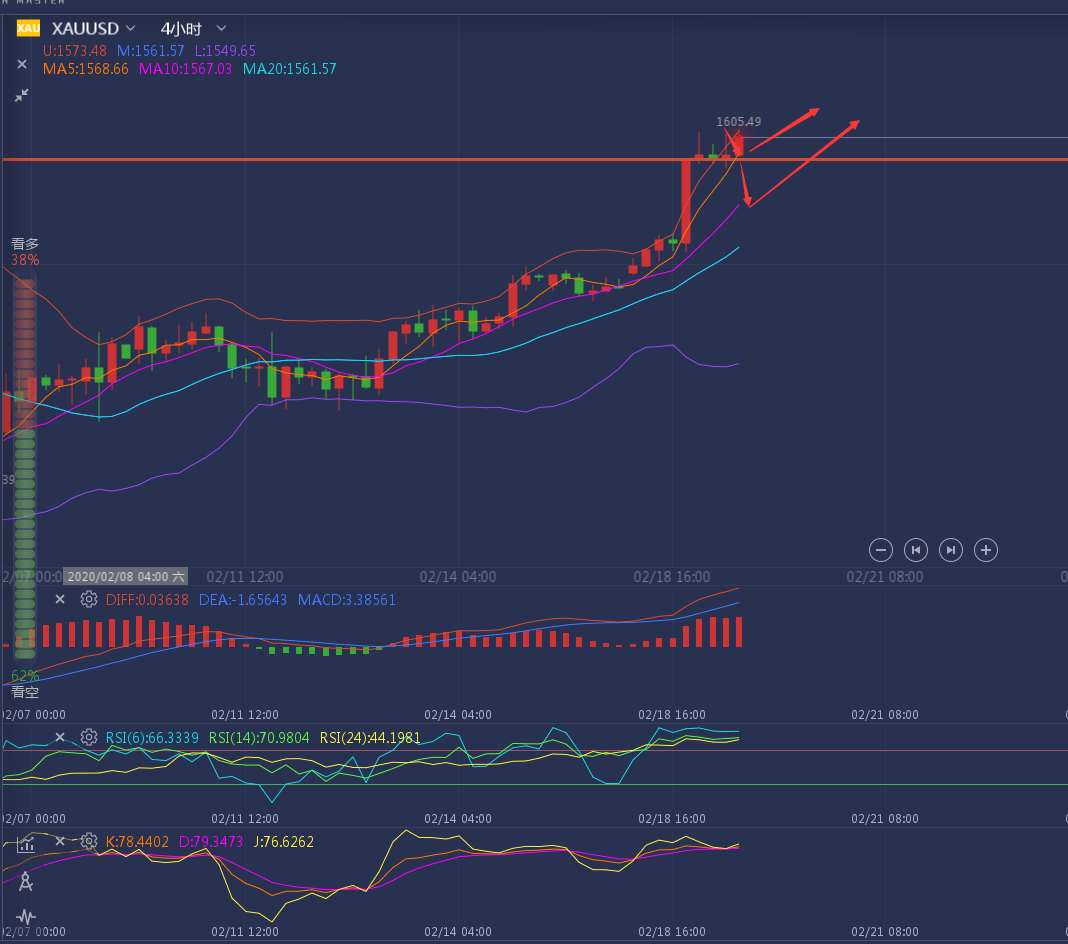Jump to the latest candles button
The width and height of the screenshot is (1068, 944).
pyautogui.click(x=951, y=549)
